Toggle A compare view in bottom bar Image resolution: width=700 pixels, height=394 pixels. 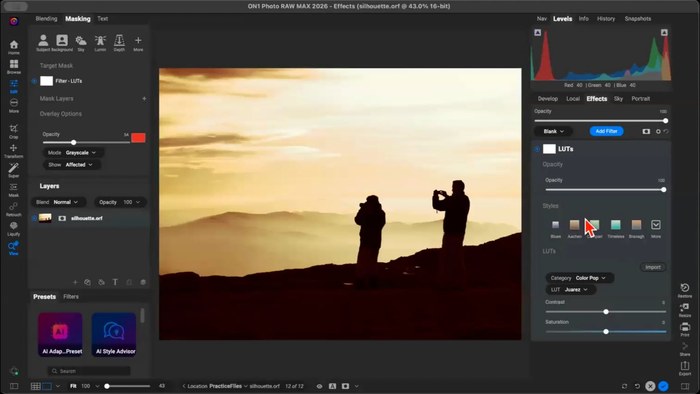pos(333,386)
